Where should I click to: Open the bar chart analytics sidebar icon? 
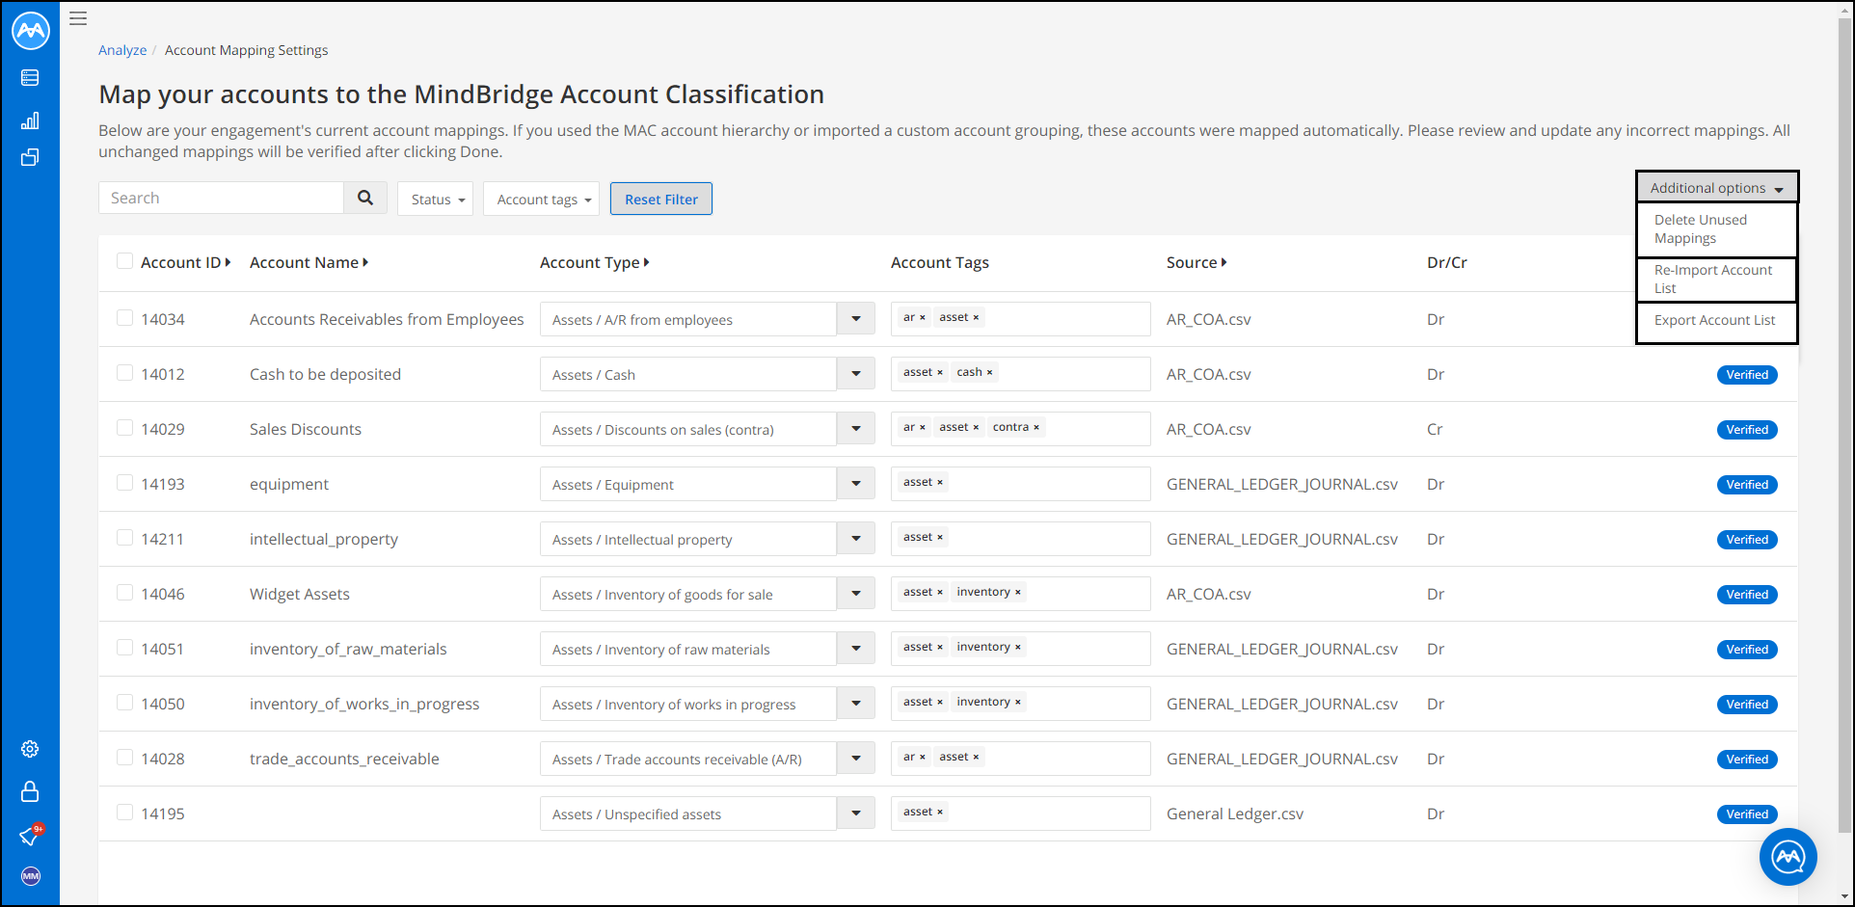[x=30, y=120]
